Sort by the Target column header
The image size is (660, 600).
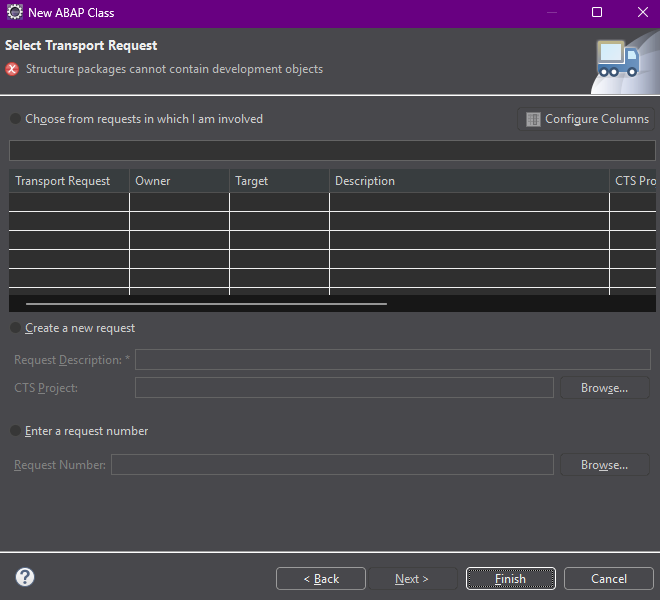[279, 181]
